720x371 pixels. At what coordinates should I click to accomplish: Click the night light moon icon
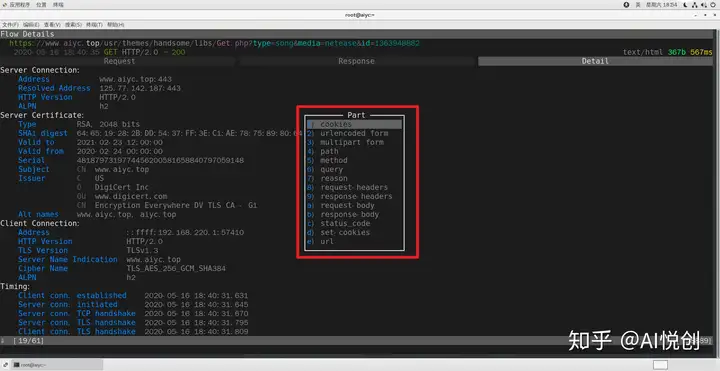pyautogui.click(x=686, y=5)
